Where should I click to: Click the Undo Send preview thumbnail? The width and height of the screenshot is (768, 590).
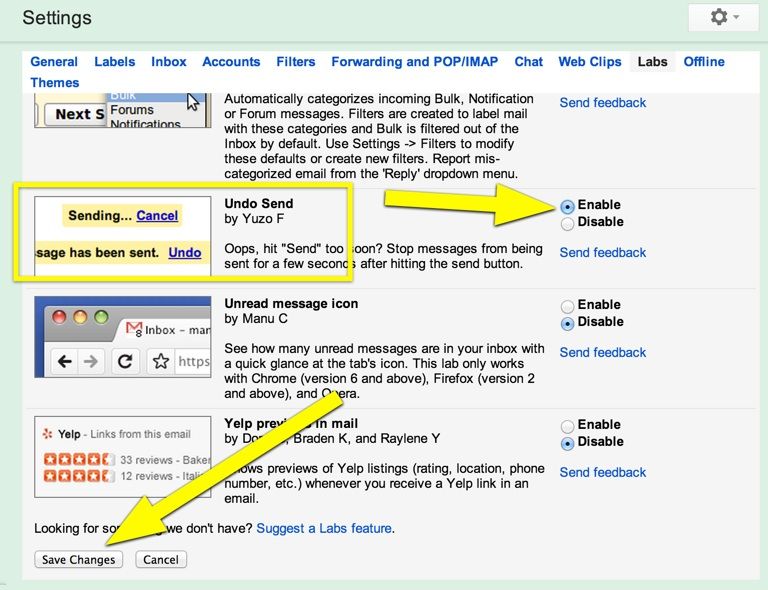point(122,235)
